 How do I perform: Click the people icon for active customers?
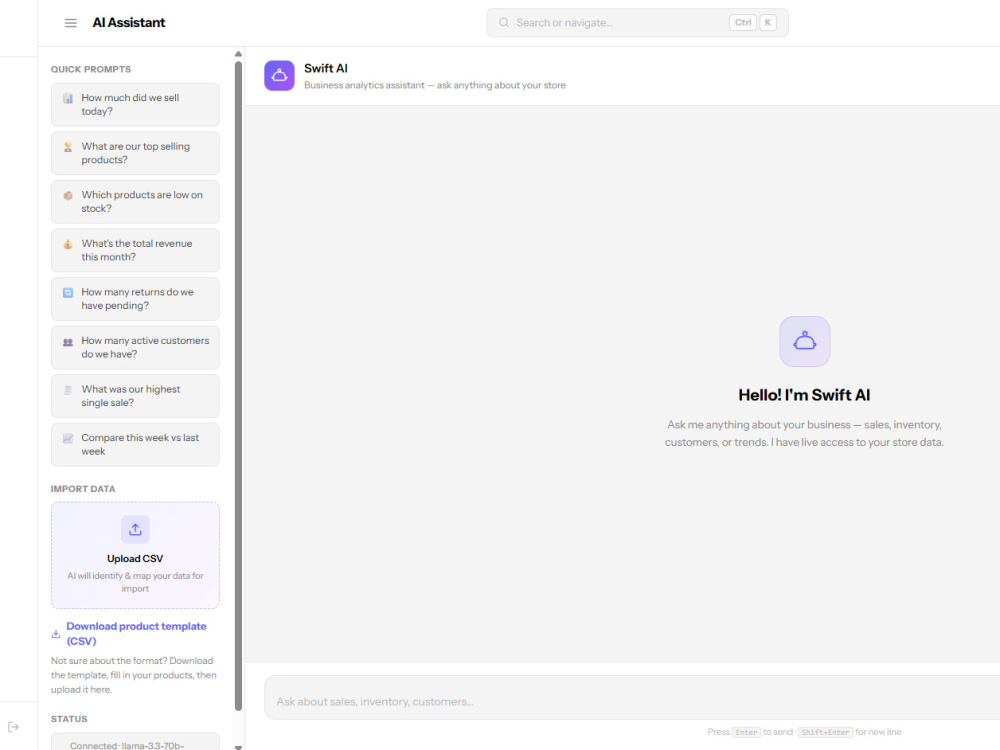68,342
